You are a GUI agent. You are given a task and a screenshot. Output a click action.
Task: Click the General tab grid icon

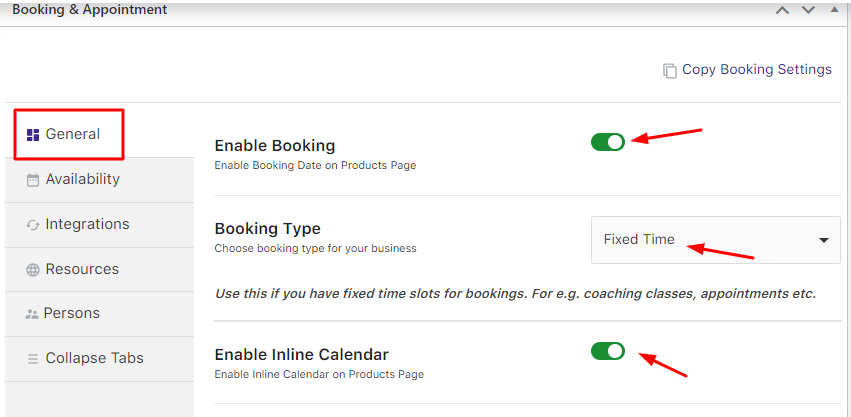33,135
